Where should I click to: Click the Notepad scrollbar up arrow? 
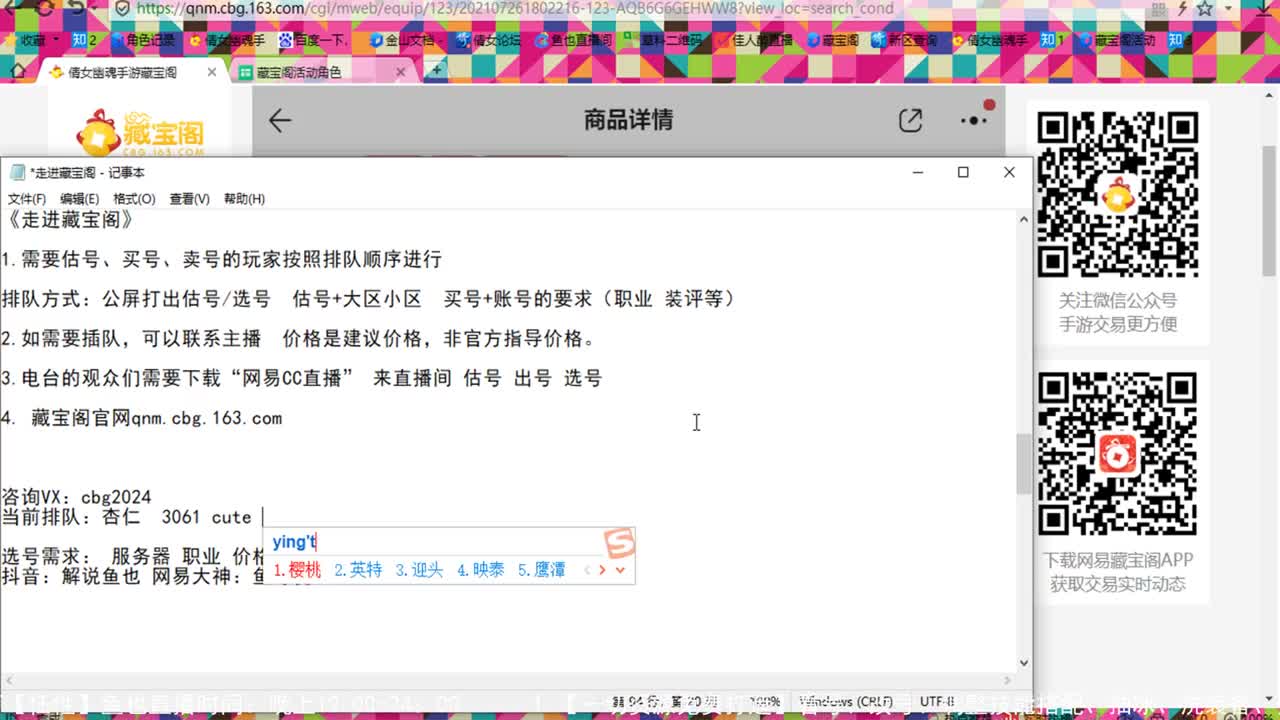(1023, 219)
